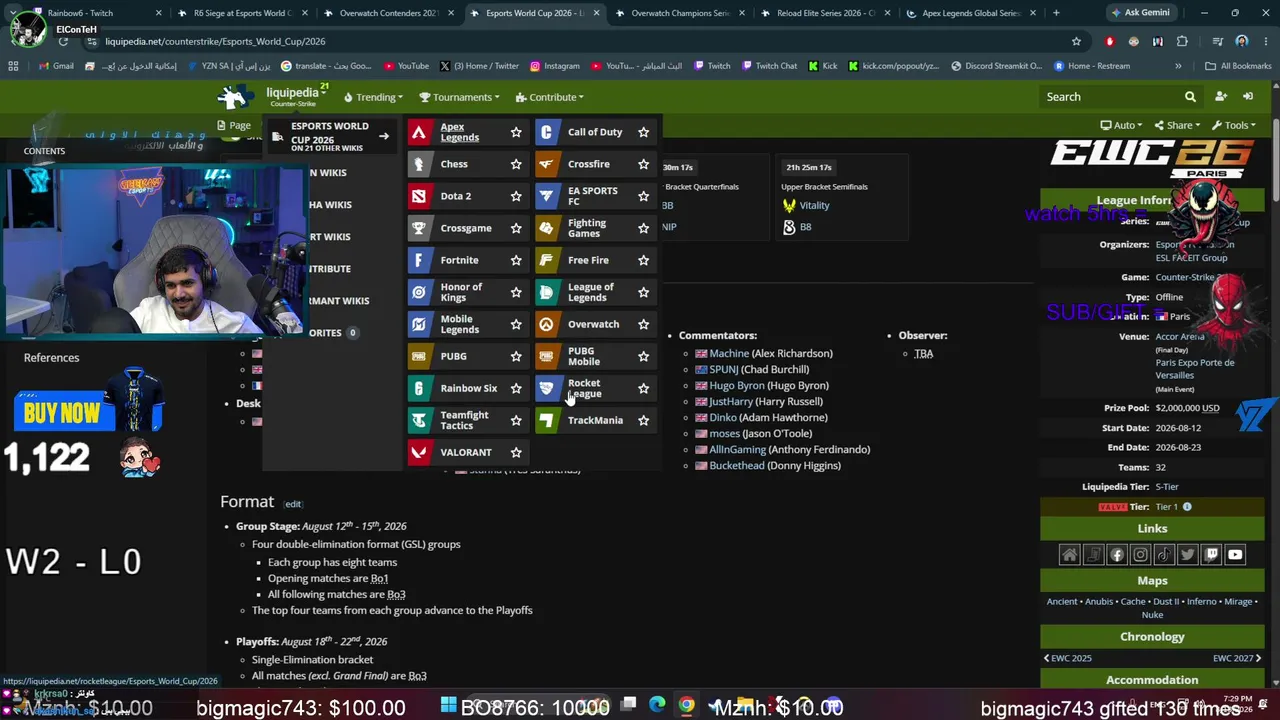The width and height of the screenshot is (1280, 720).
Task: Open the Ancient map link
Action: pyautogui.click(x=1062, y=602)
